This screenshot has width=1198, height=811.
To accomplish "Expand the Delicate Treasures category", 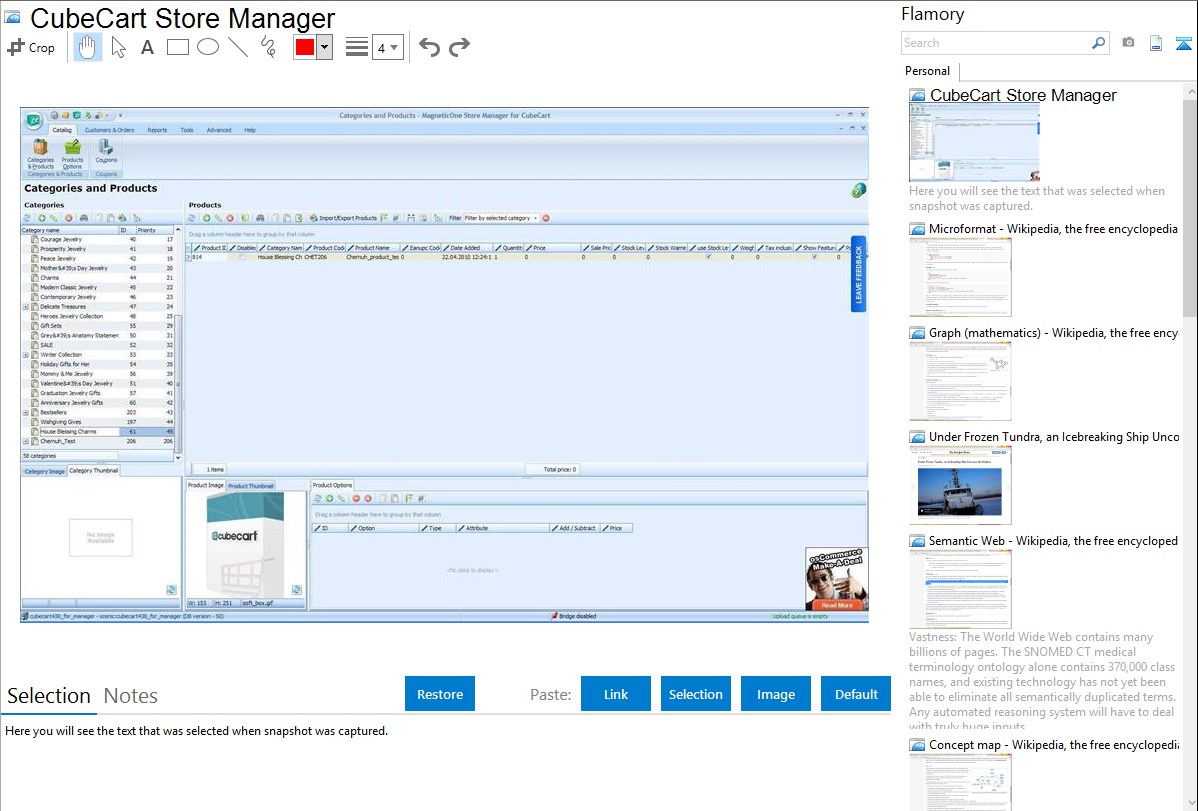I will [26, 307].
